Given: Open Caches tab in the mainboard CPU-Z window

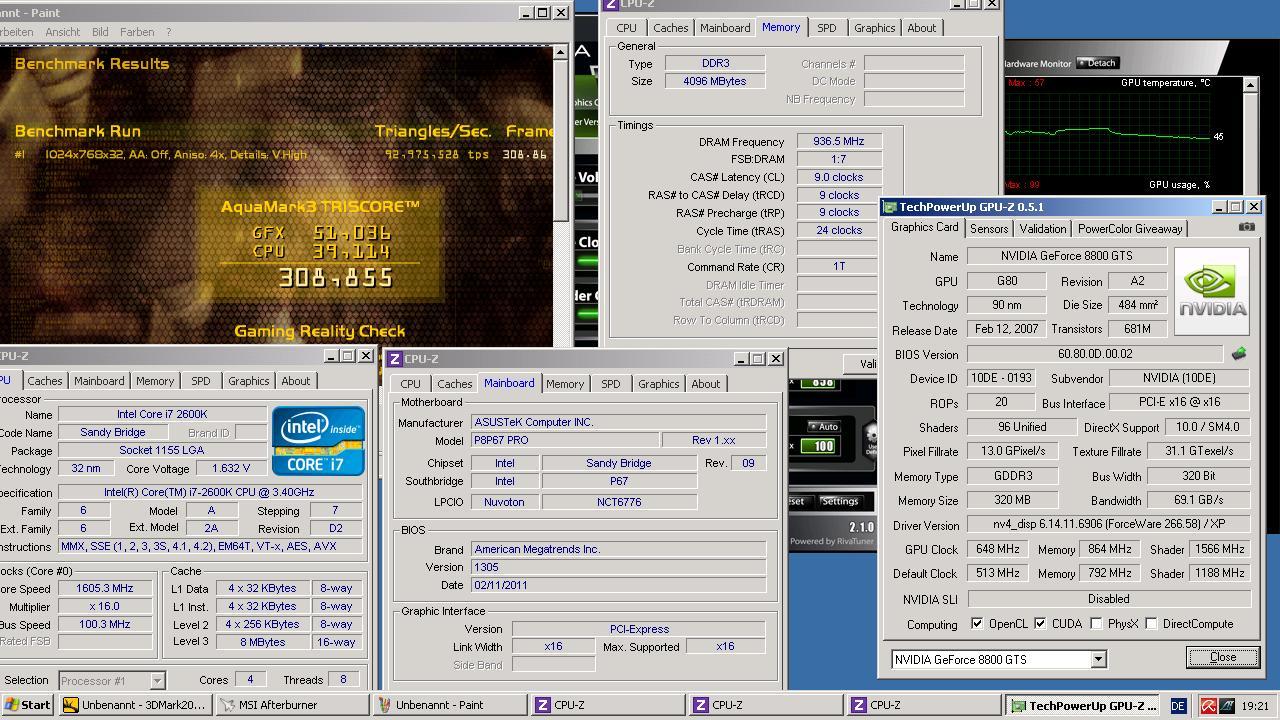Looking at the screenshot, I should [x=454, y=384].
